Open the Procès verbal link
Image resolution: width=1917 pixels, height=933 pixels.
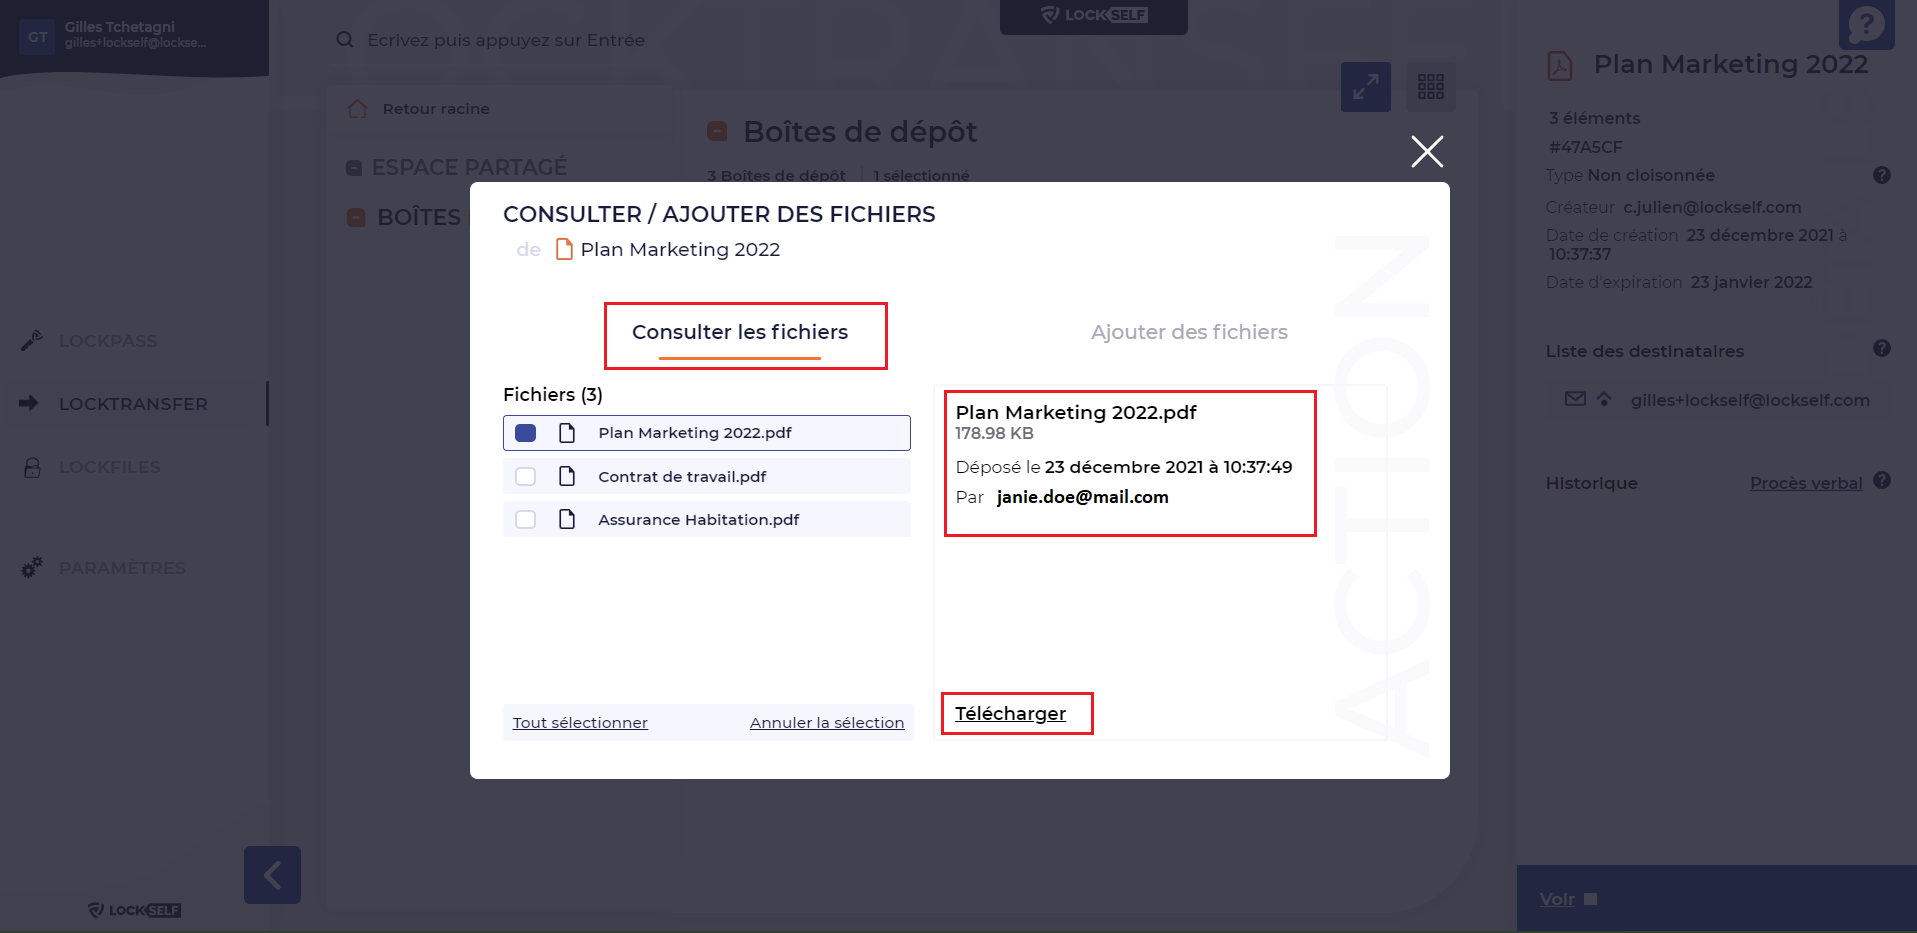1805,483
